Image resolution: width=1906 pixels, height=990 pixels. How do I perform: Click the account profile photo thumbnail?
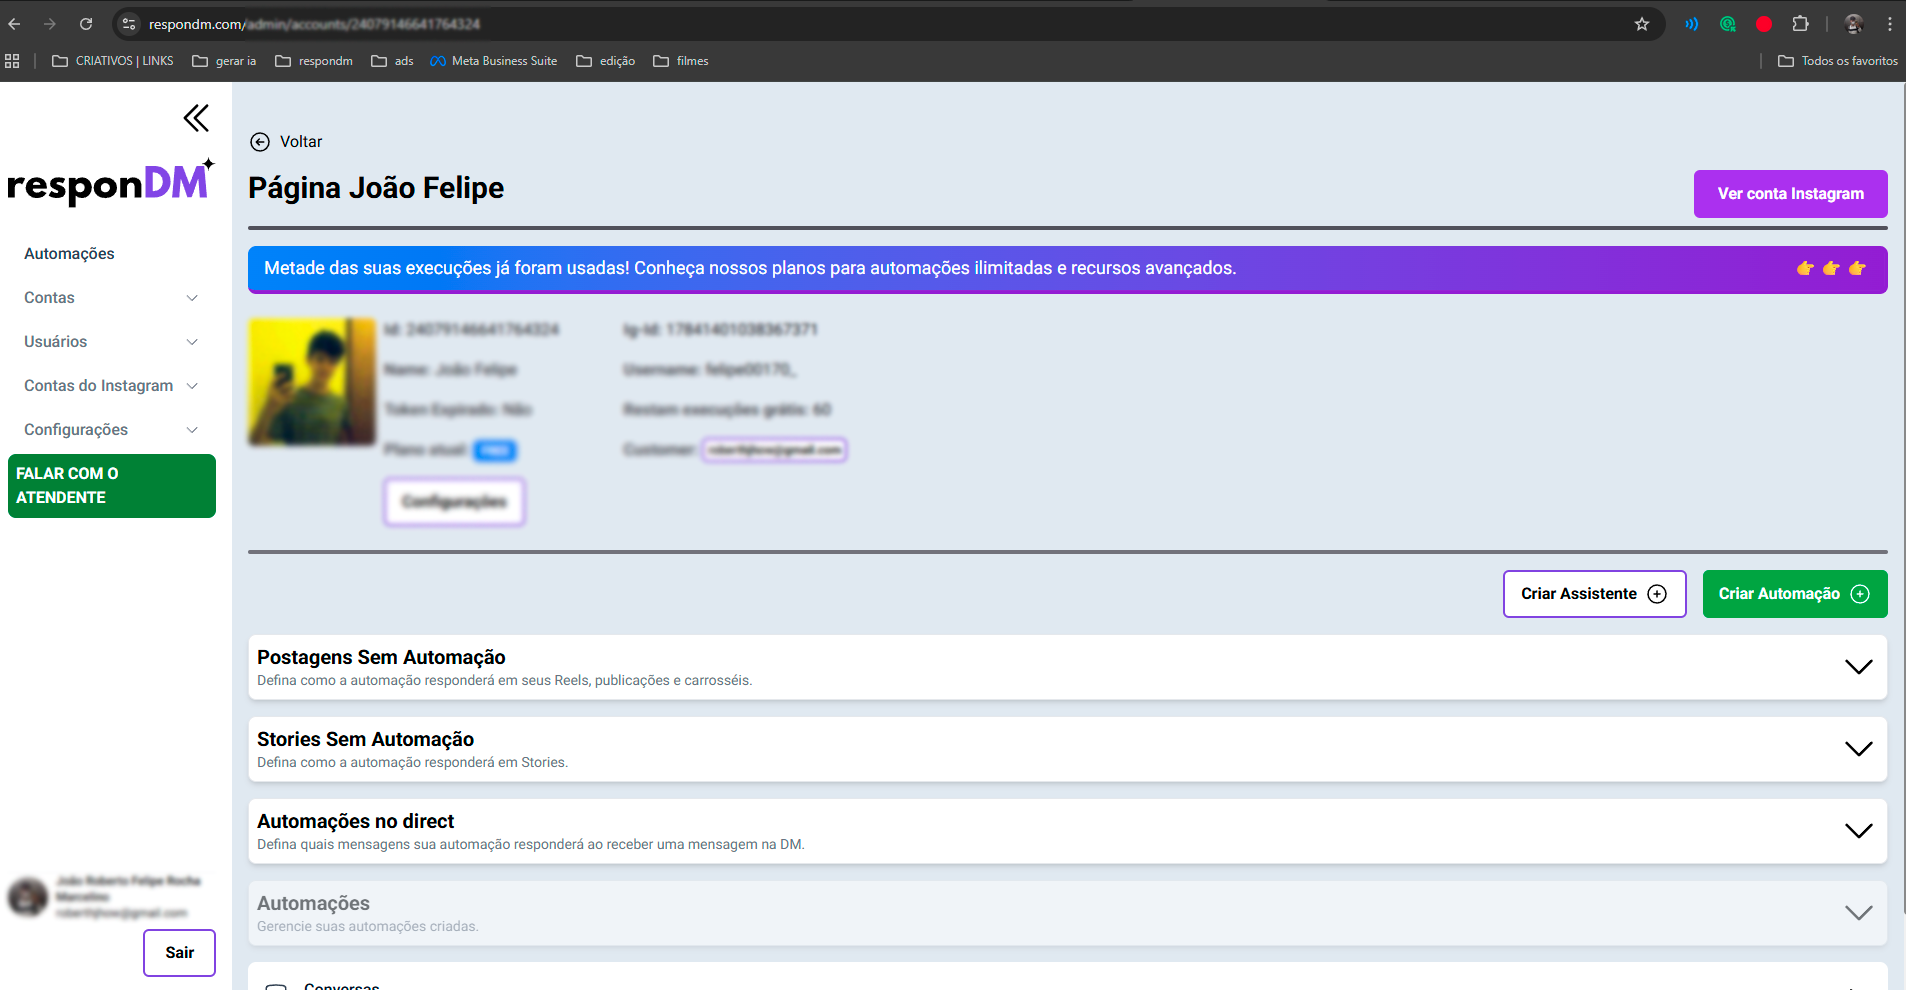click(x=311, y=382)
